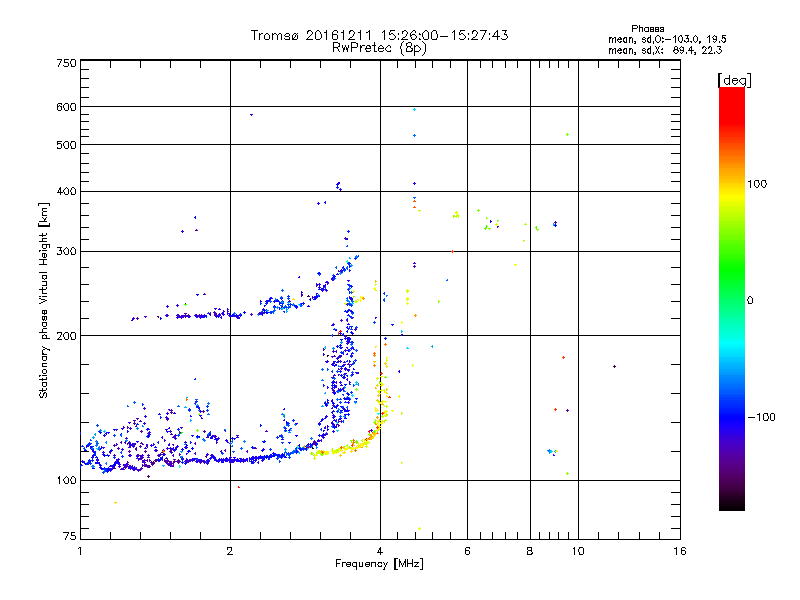Click the plot title 'Tromsø 20161211 15:26:00-15:27:43'
This screenshot has height=600, width=800.
[x=379, y=35]
